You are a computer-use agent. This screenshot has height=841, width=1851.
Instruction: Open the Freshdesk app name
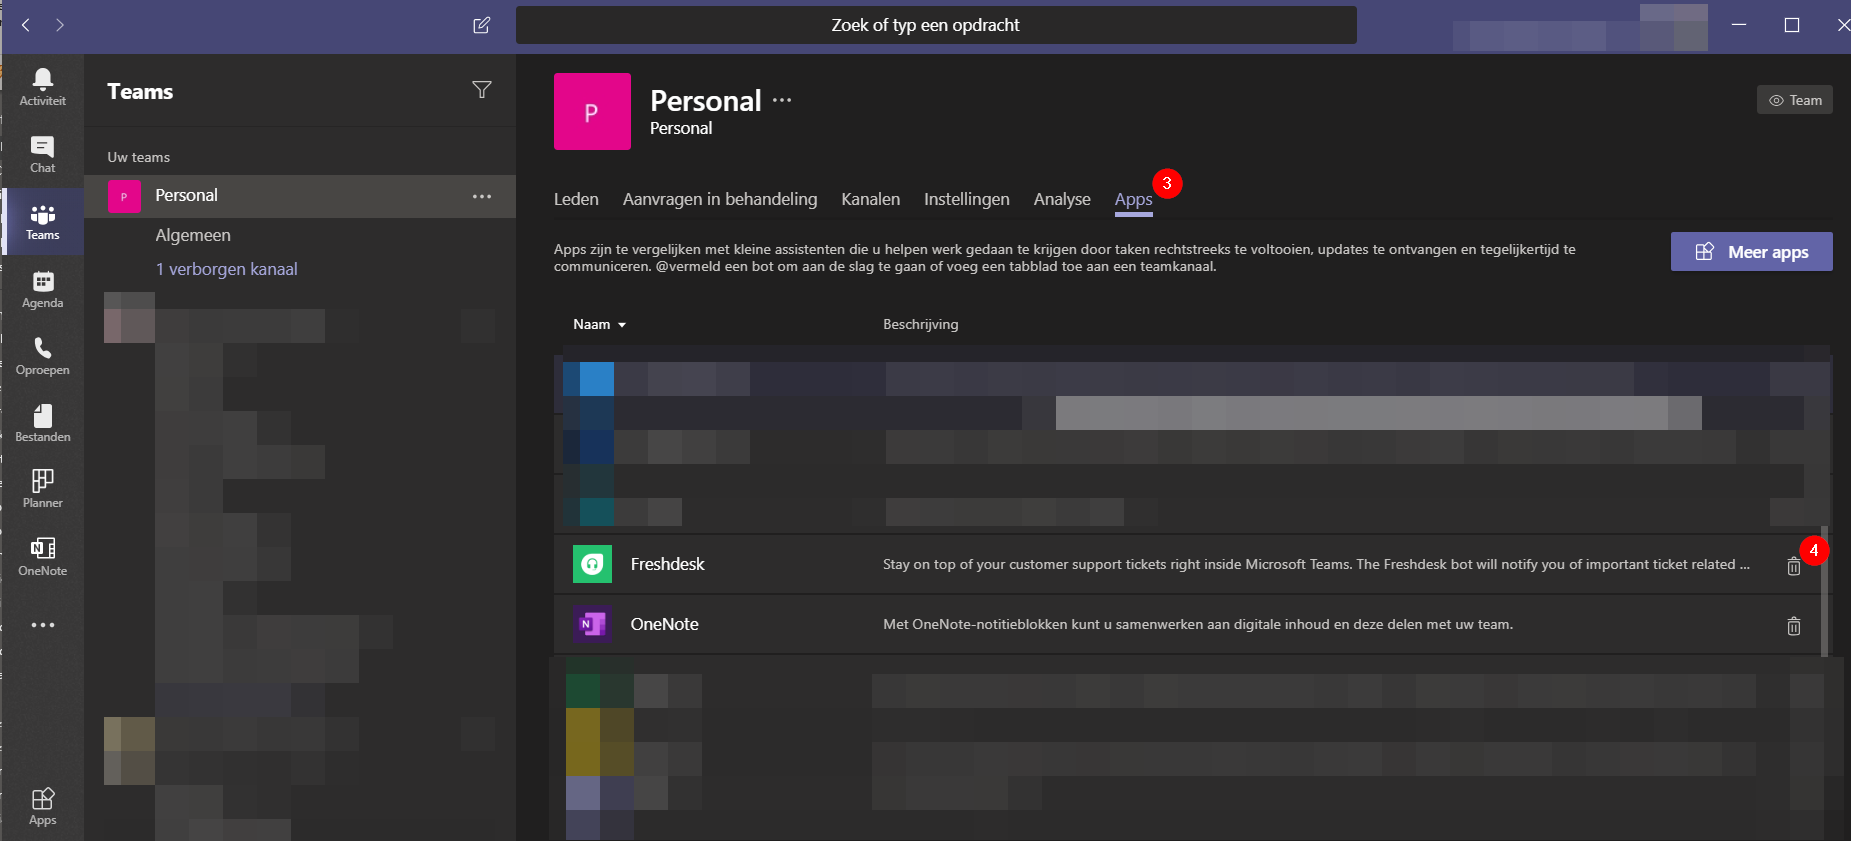pos(667,564)
